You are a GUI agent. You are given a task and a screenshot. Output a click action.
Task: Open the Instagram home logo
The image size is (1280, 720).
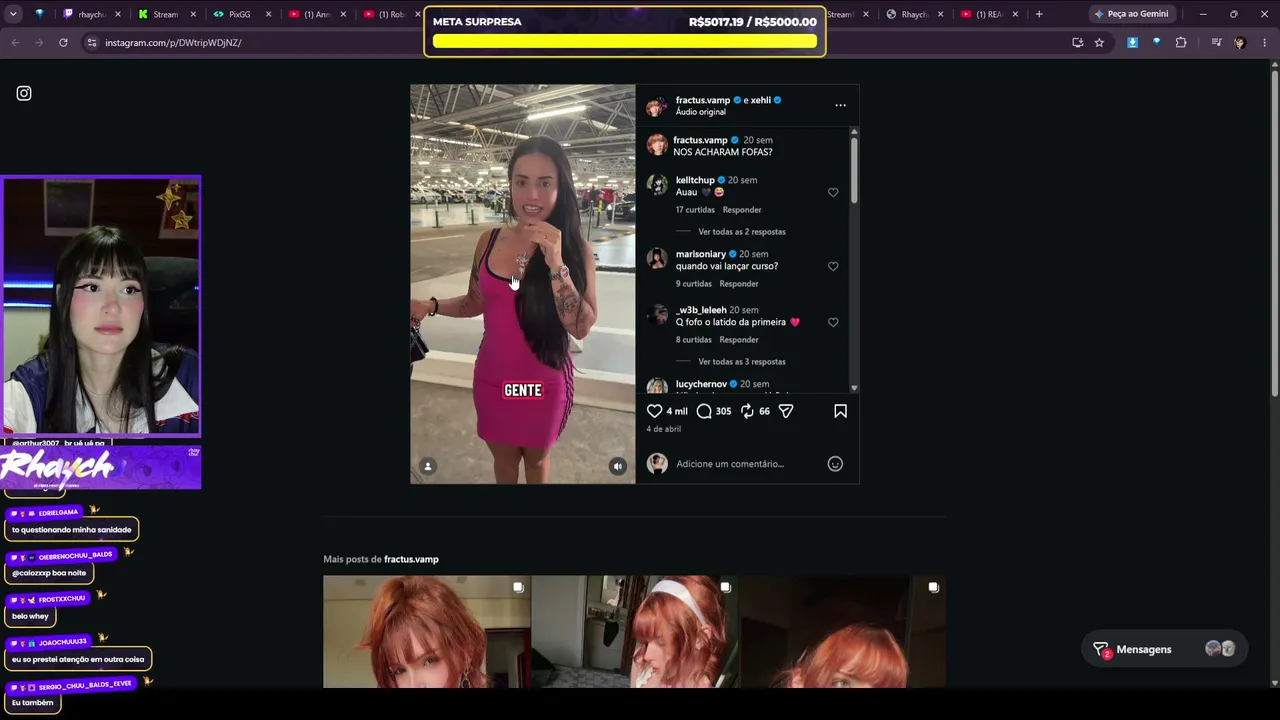pyautogui.click(x=24, y=93)
